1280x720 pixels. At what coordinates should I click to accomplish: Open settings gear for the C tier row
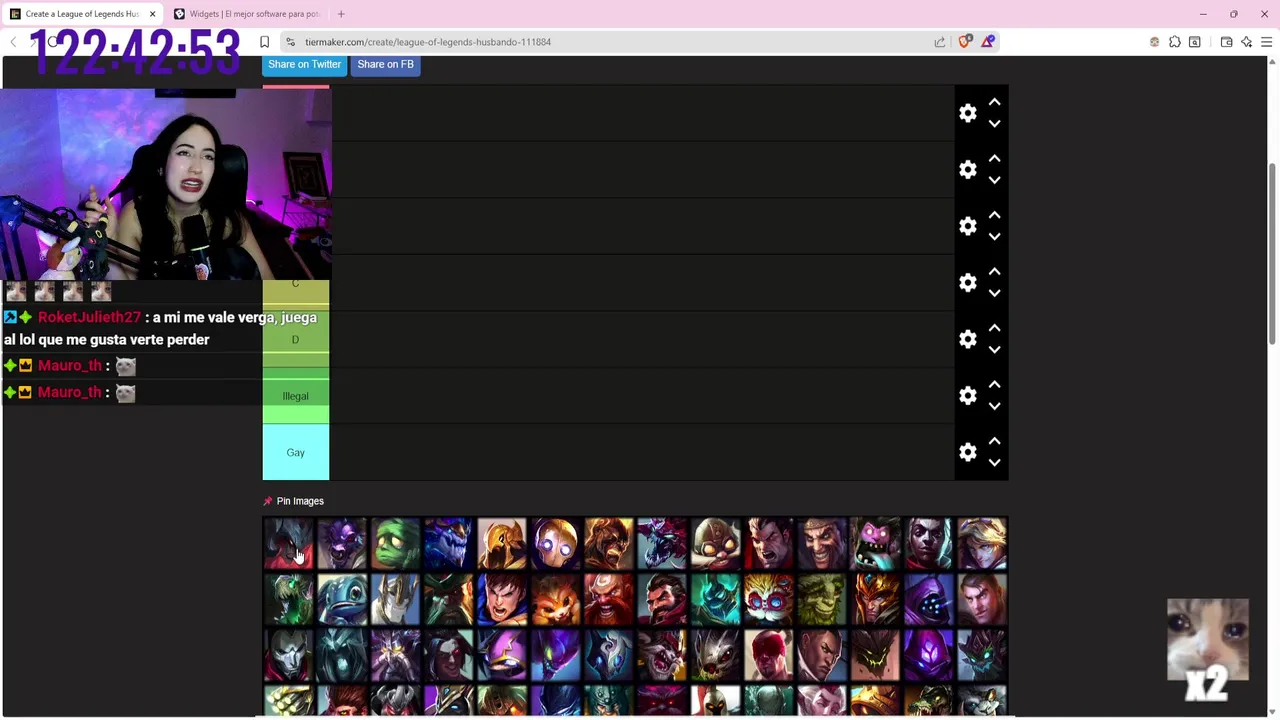[x=967, y=283]
